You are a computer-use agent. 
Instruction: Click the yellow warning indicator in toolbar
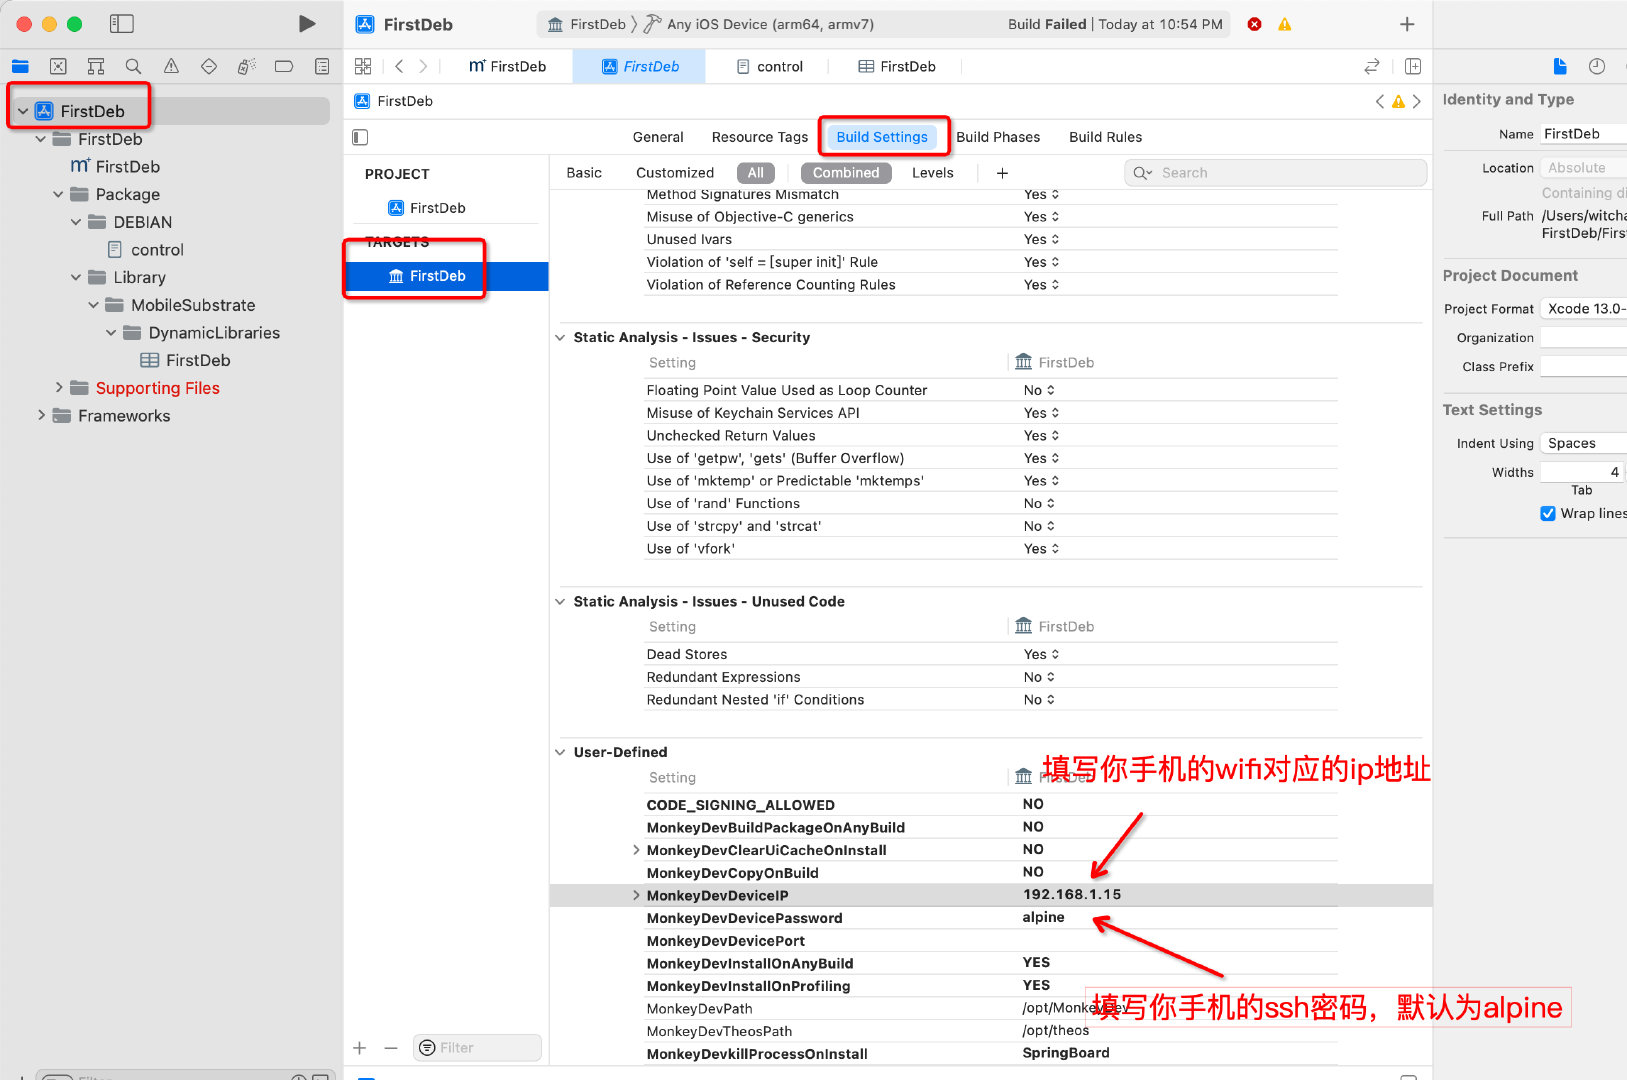point(1285,24)
